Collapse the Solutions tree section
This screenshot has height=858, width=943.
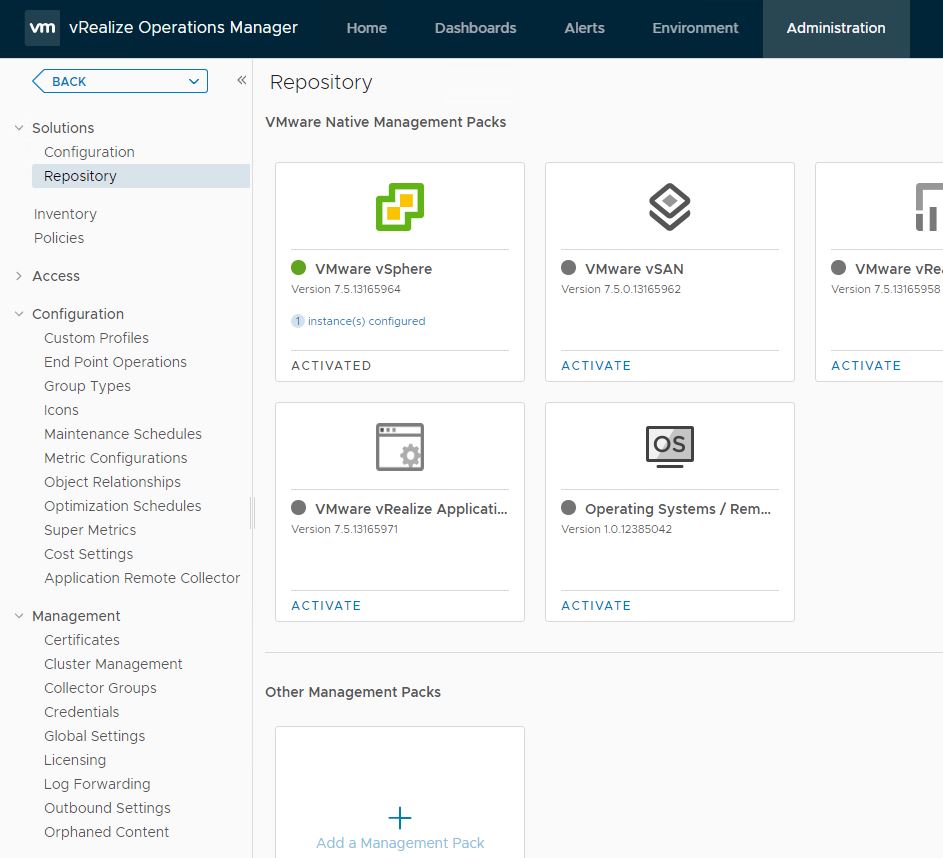pos(18,128)
